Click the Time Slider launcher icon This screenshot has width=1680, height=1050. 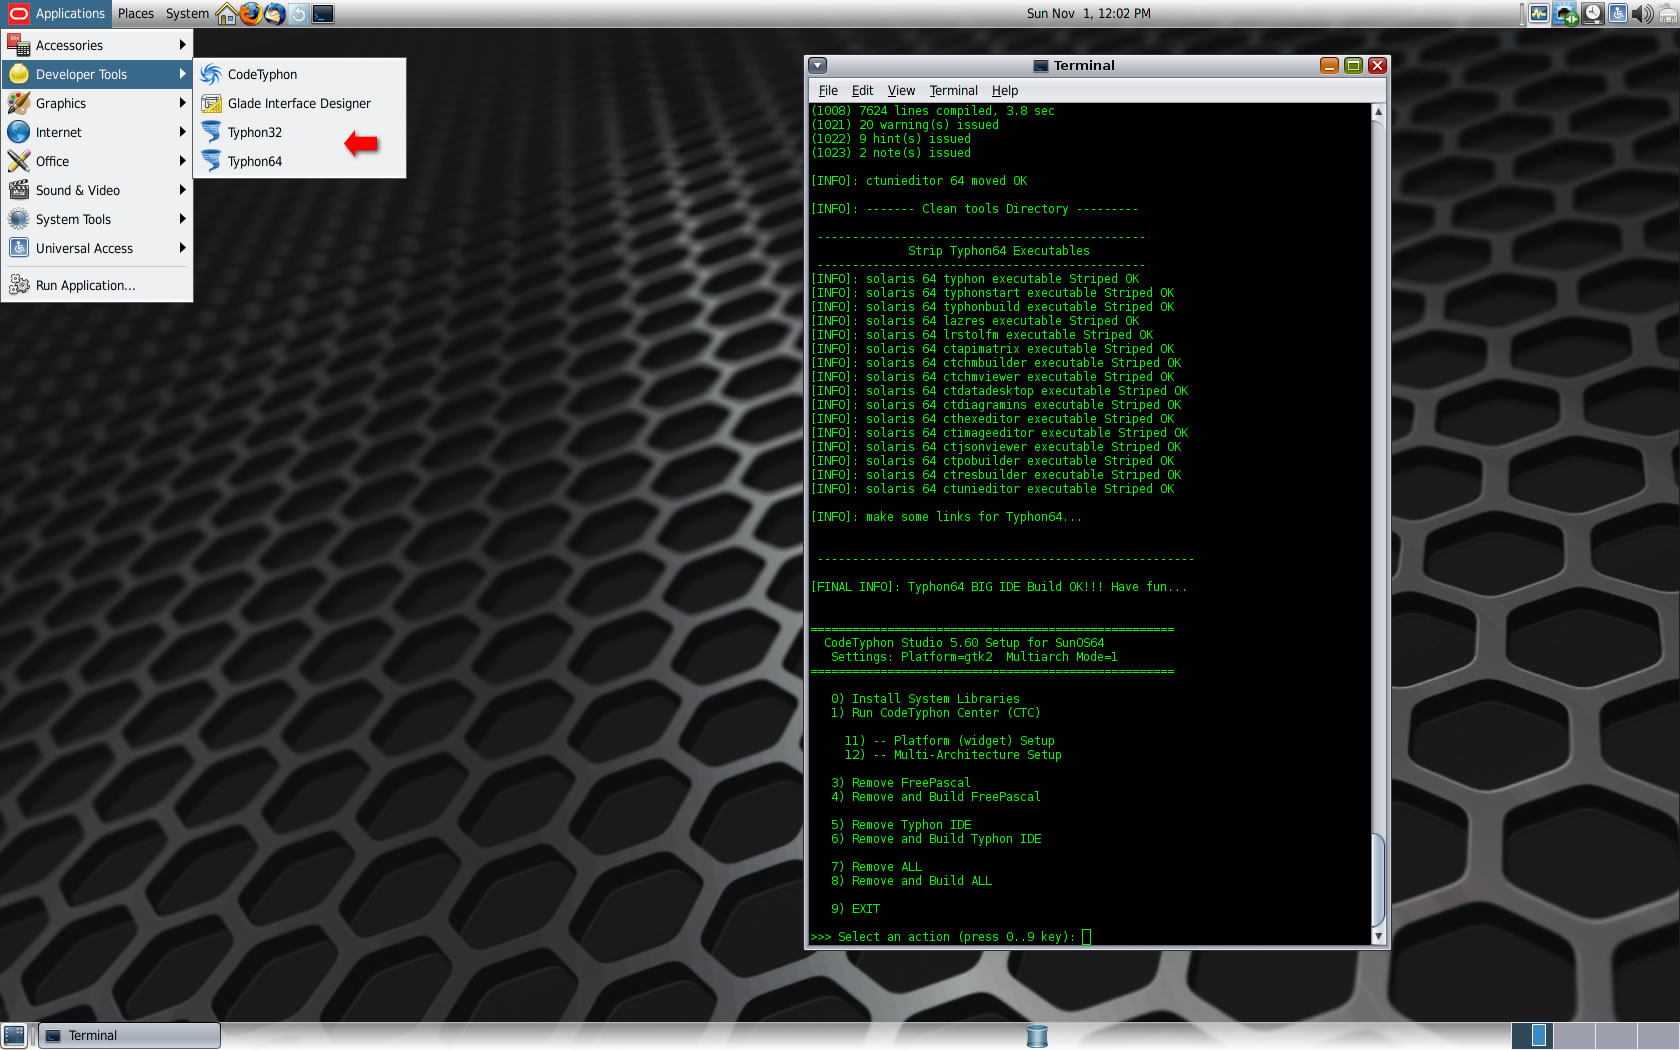click(298, 14)
